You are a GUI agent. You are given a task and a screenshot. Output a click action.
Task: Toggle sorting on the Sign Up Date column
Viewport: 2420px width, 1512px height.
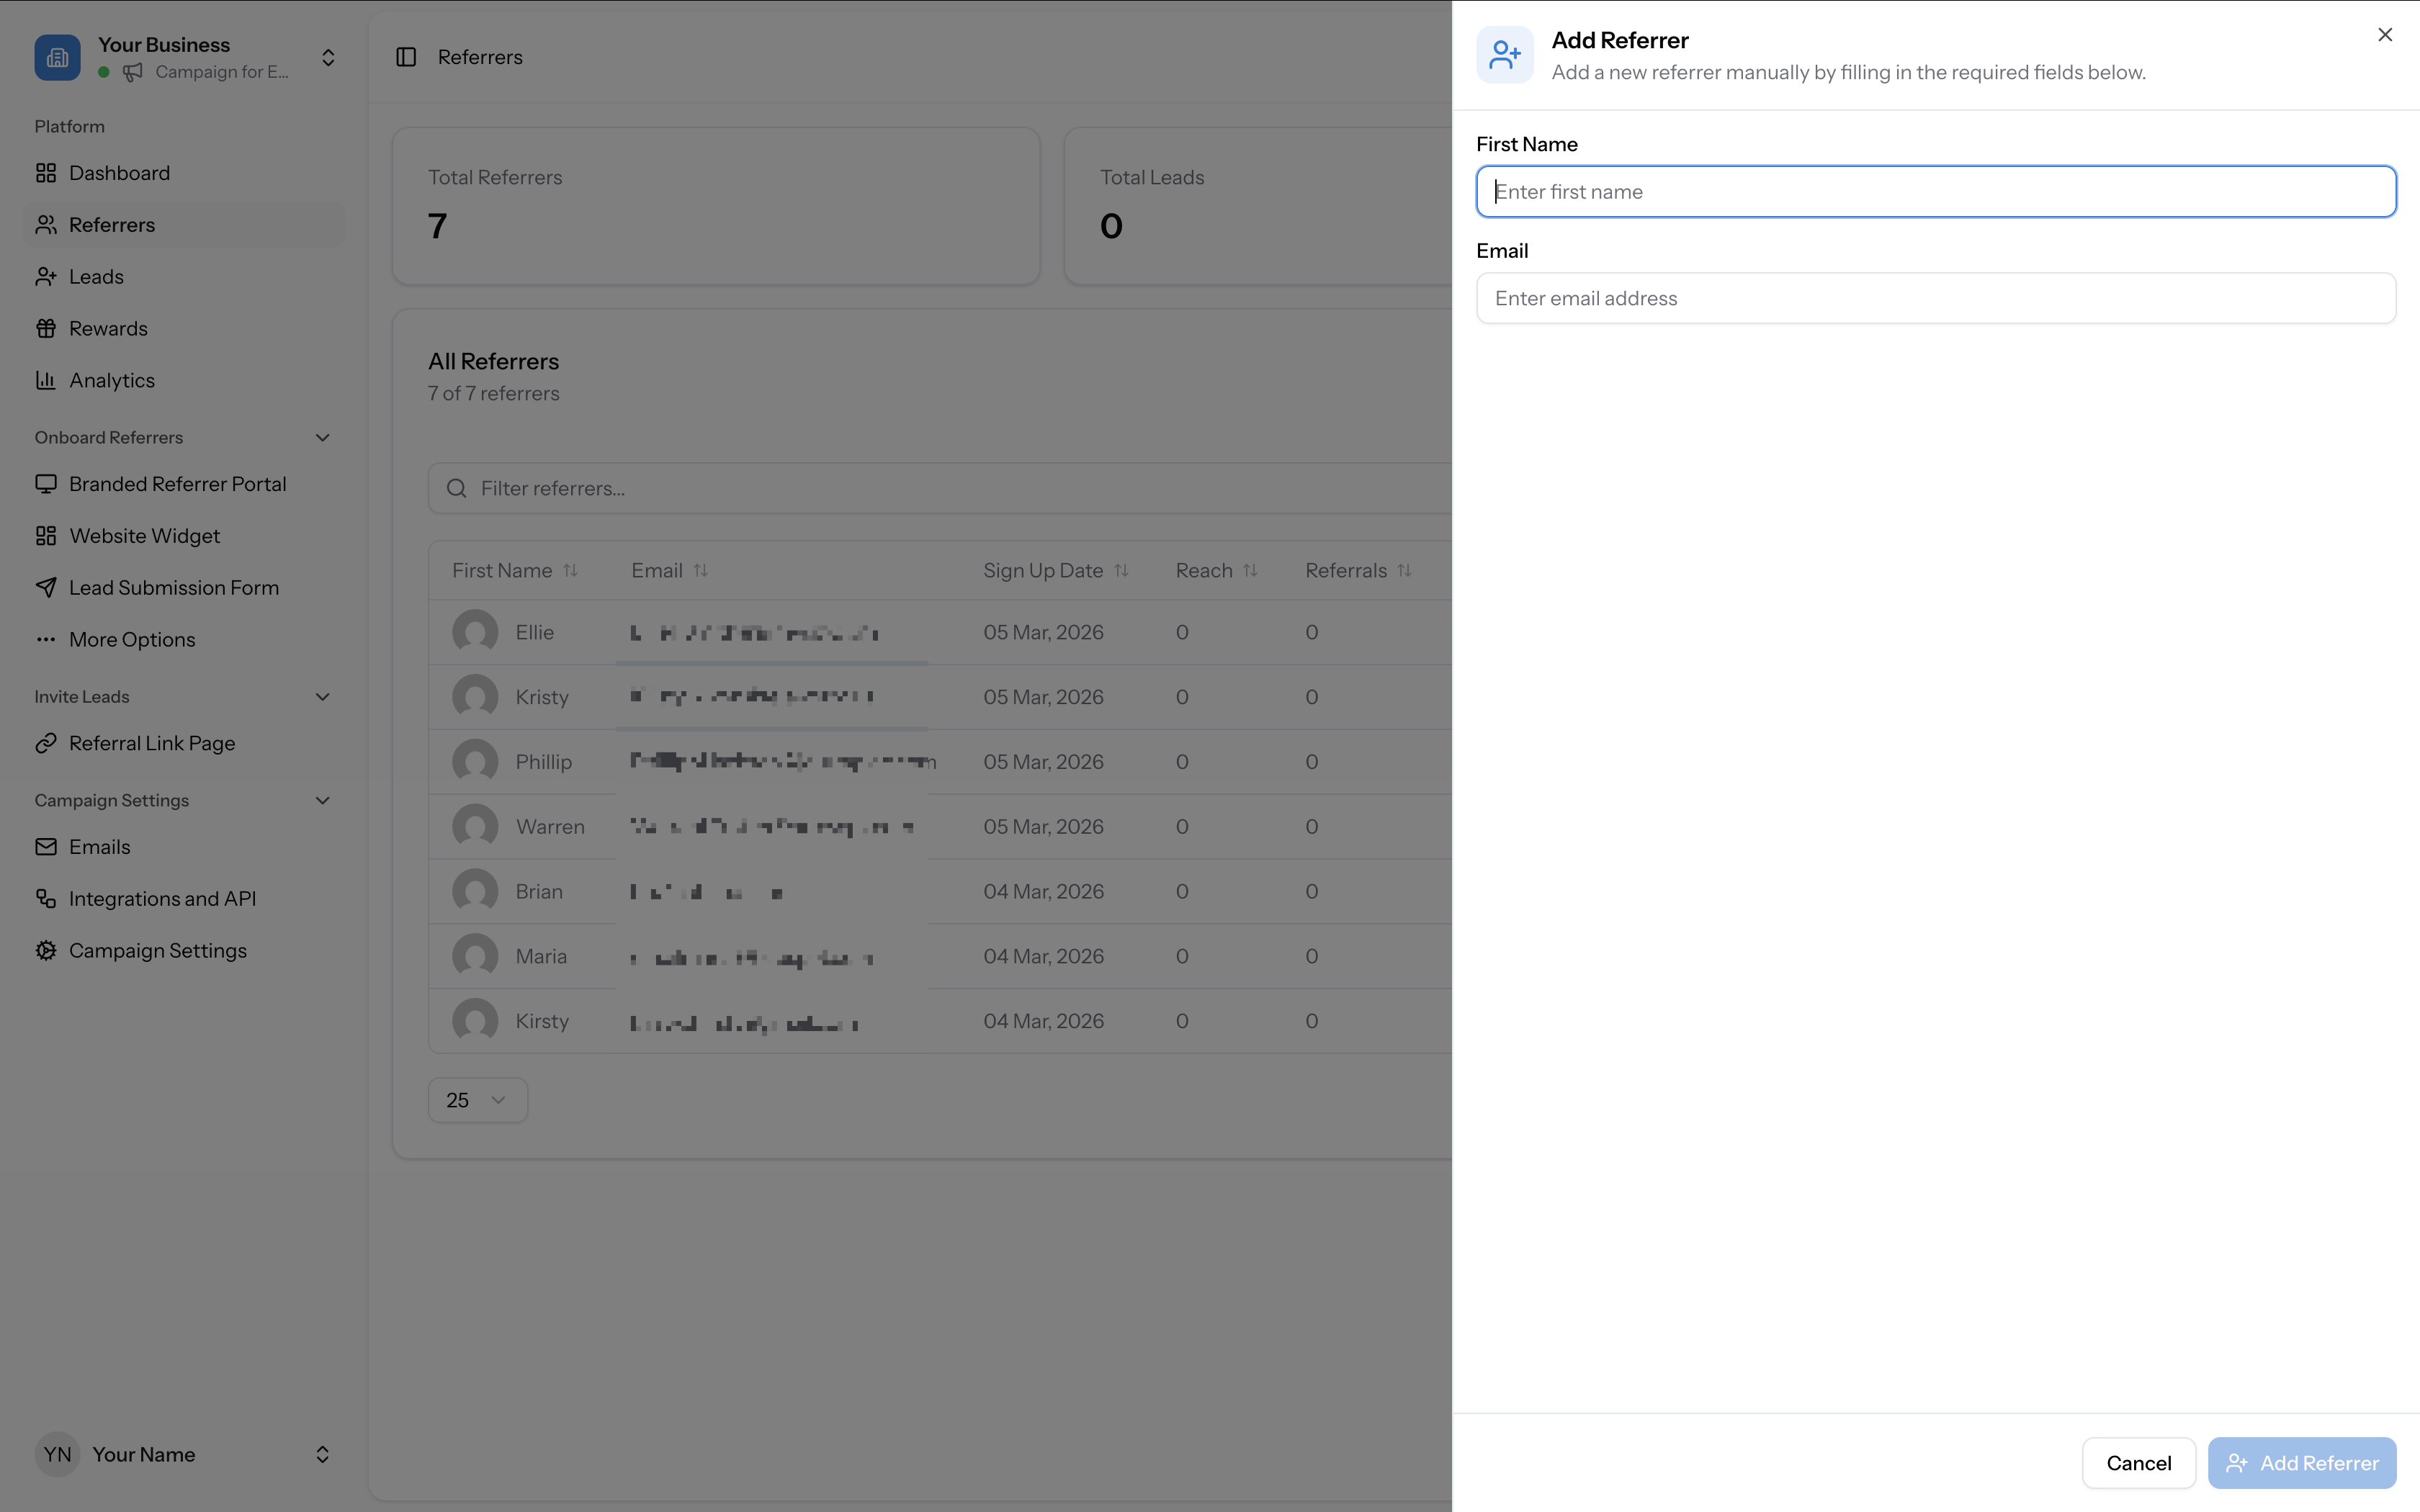tap(1121, 570)
